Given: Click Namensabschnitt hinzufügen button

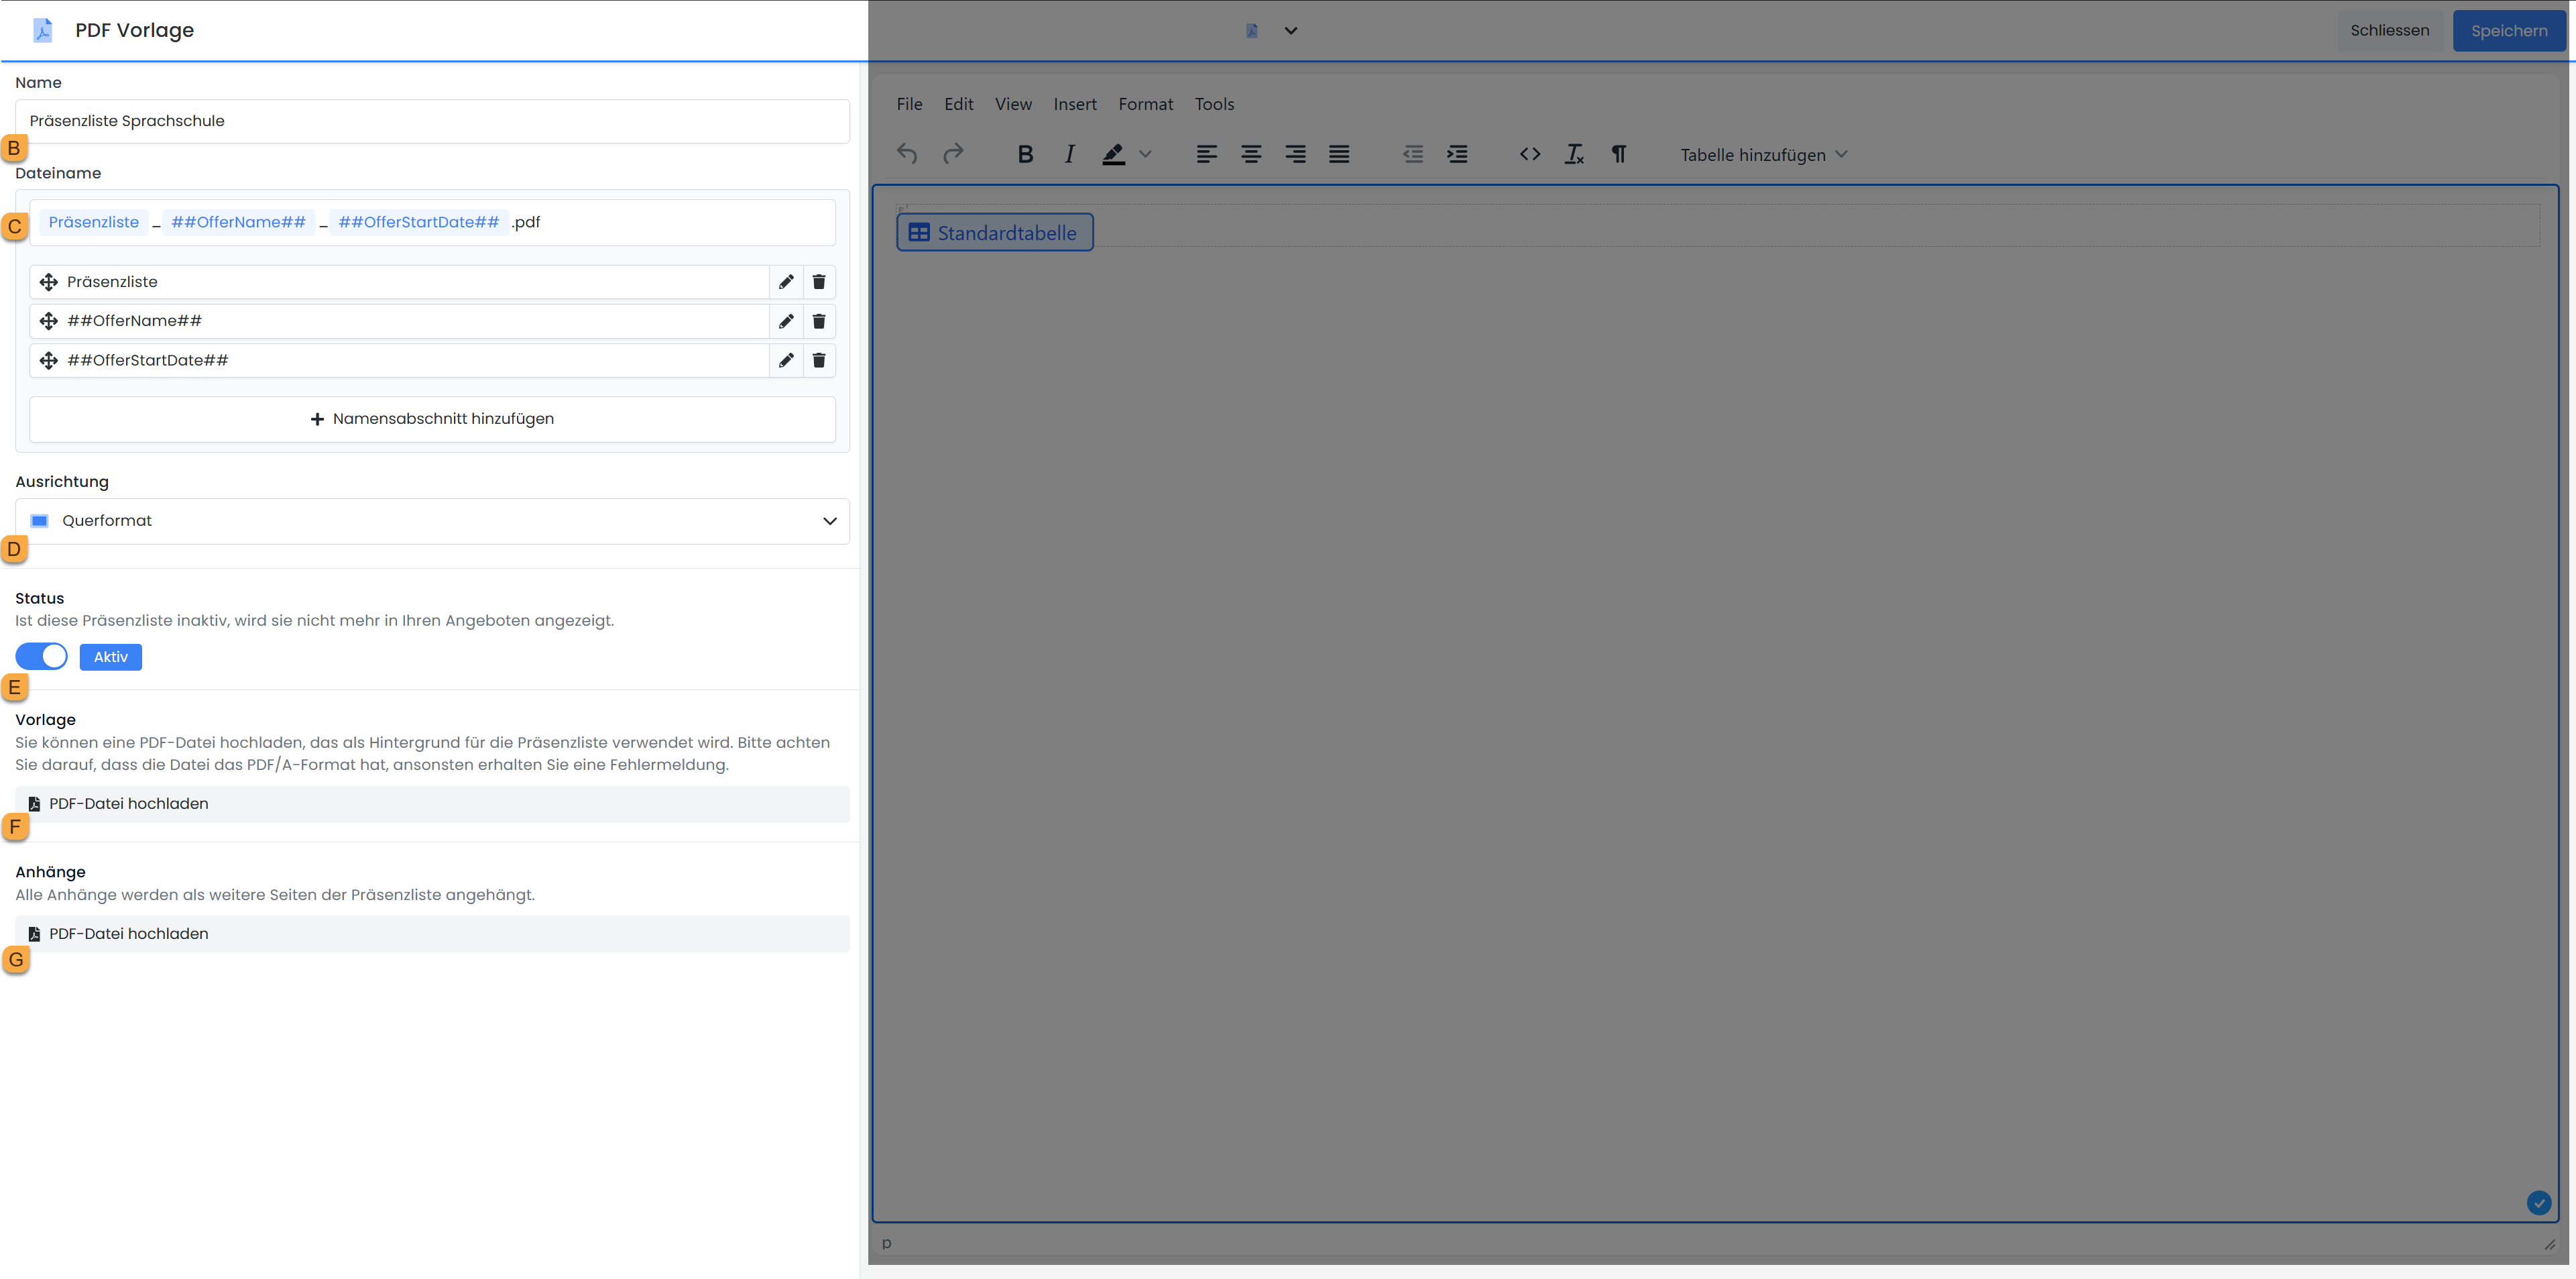Looking at the screenshot, I should click(x=432, y=419).
